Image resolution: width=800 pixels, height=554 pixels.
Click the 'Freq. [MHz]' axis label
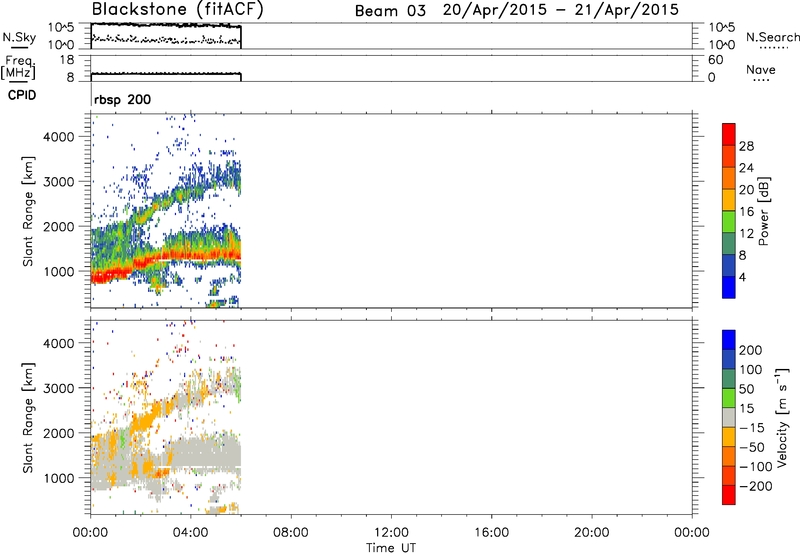click(x=18, y=67)
